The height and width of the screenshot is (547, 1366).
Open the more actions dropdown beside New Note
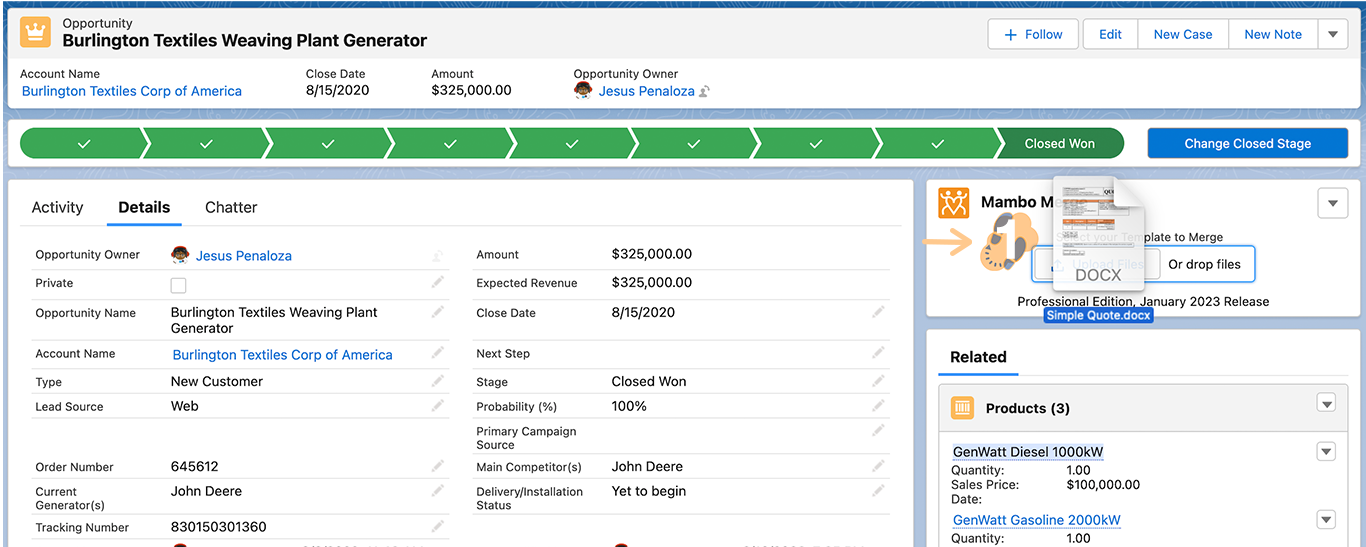pos(1332,34)
